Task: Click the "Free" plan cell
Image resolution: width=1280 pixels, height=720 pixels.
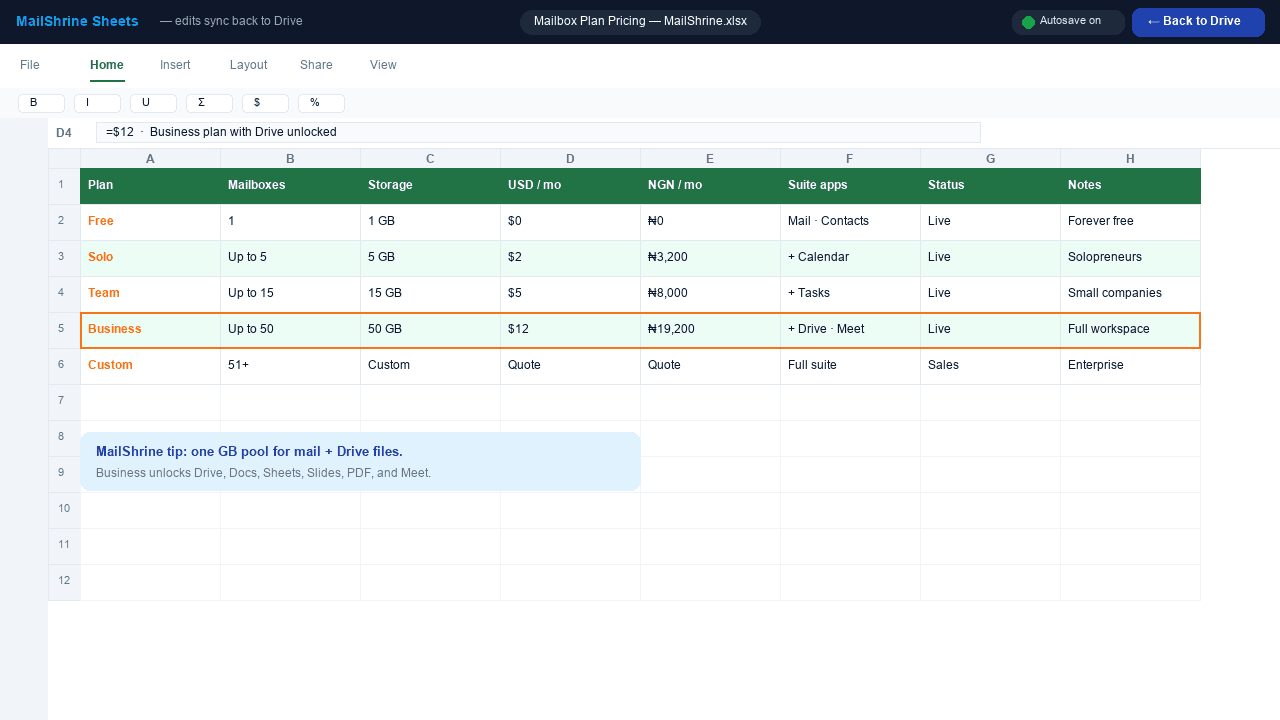Action: 150,223
